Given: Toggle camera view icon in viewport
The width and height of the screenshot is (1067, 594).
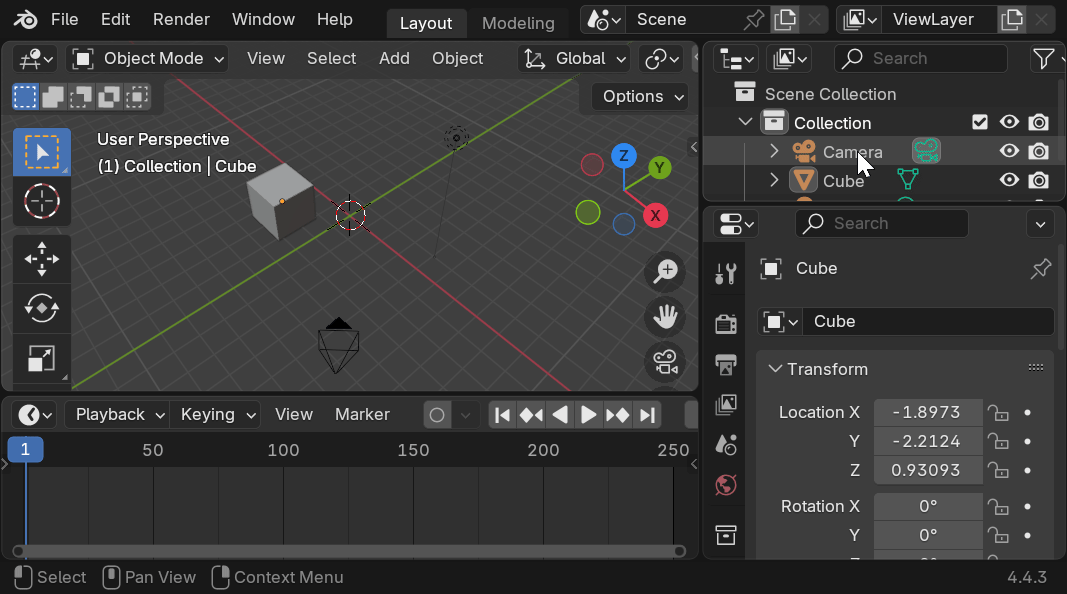Looking at the screenshot, I should coord(665,362).
